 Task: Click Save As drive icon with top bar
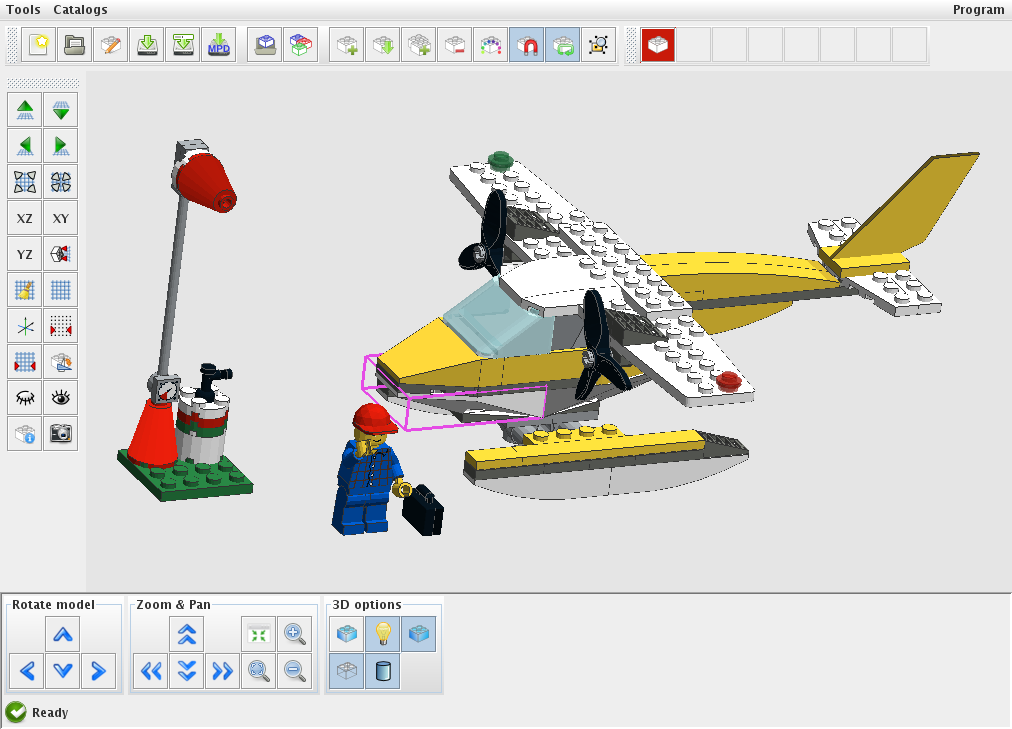click(x=183, y=45)
